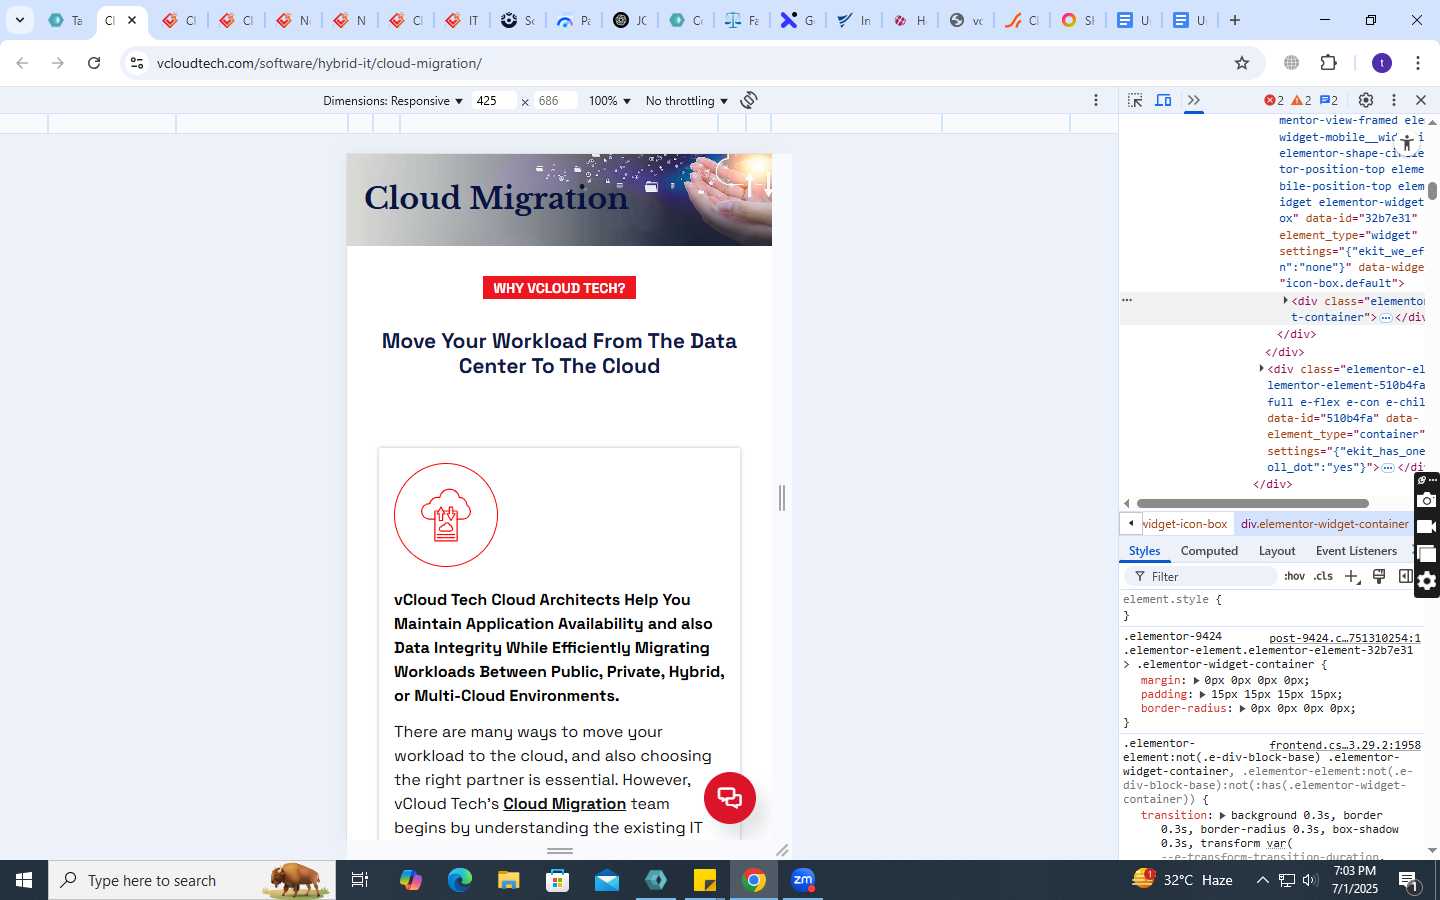Close the DevTools panel
The width and height of the screenshot is (1440, 900).
(x=1421, y=100)
